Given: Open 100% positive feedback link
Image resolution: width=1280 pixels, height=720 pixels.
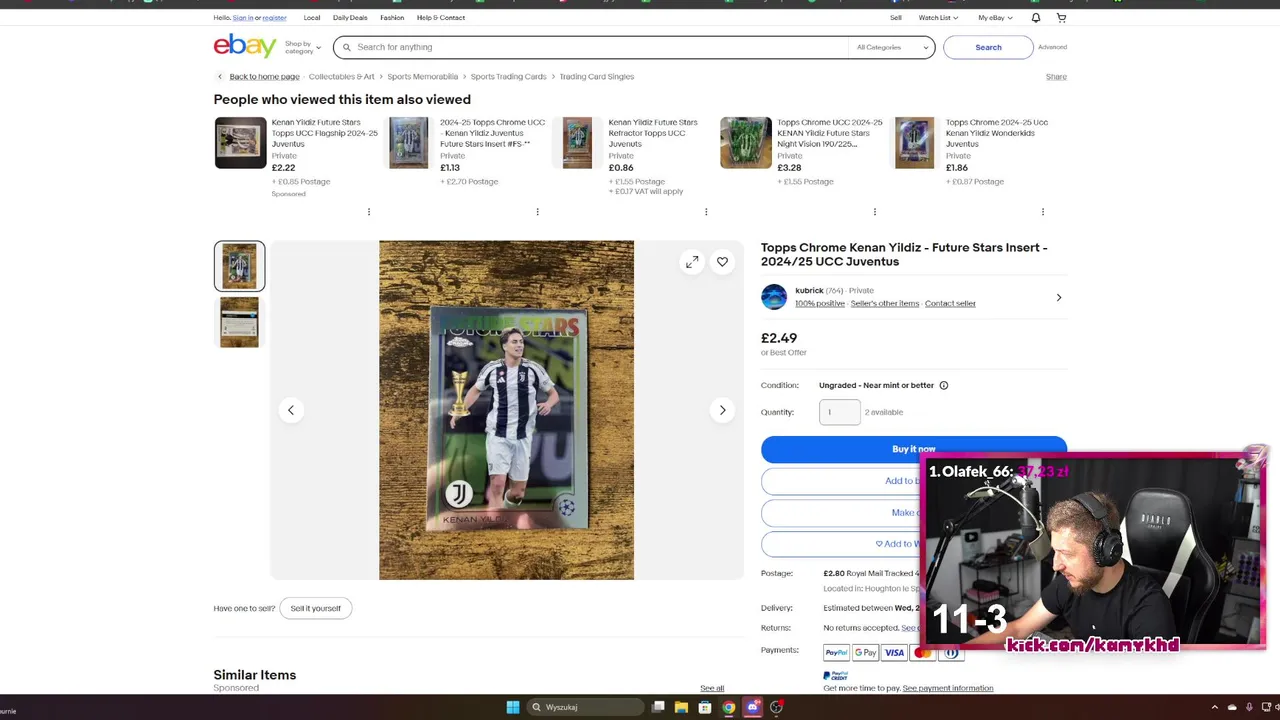Looking at the screenshot, I should (820, 303).
